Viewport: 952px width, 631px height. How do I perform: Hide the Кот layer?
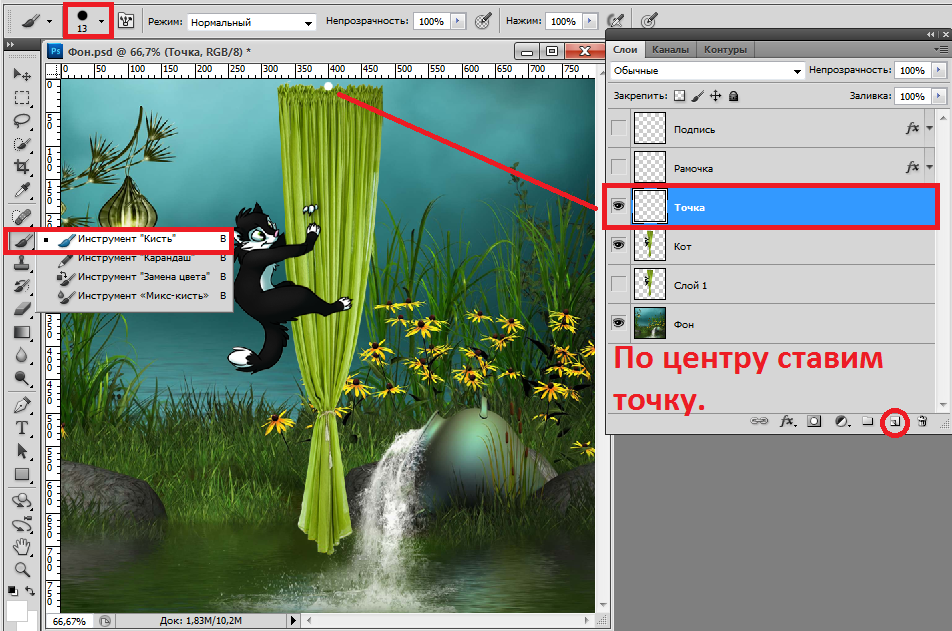(x=618, y=245)
